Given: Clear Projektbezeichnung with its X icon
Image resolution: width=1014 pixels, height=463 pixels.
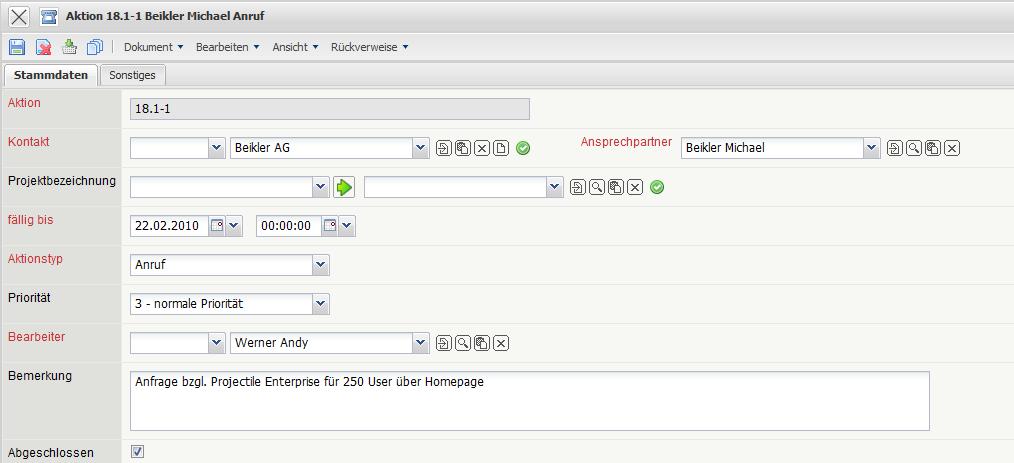Looking at the screenshot, I should tap(635, 188).
